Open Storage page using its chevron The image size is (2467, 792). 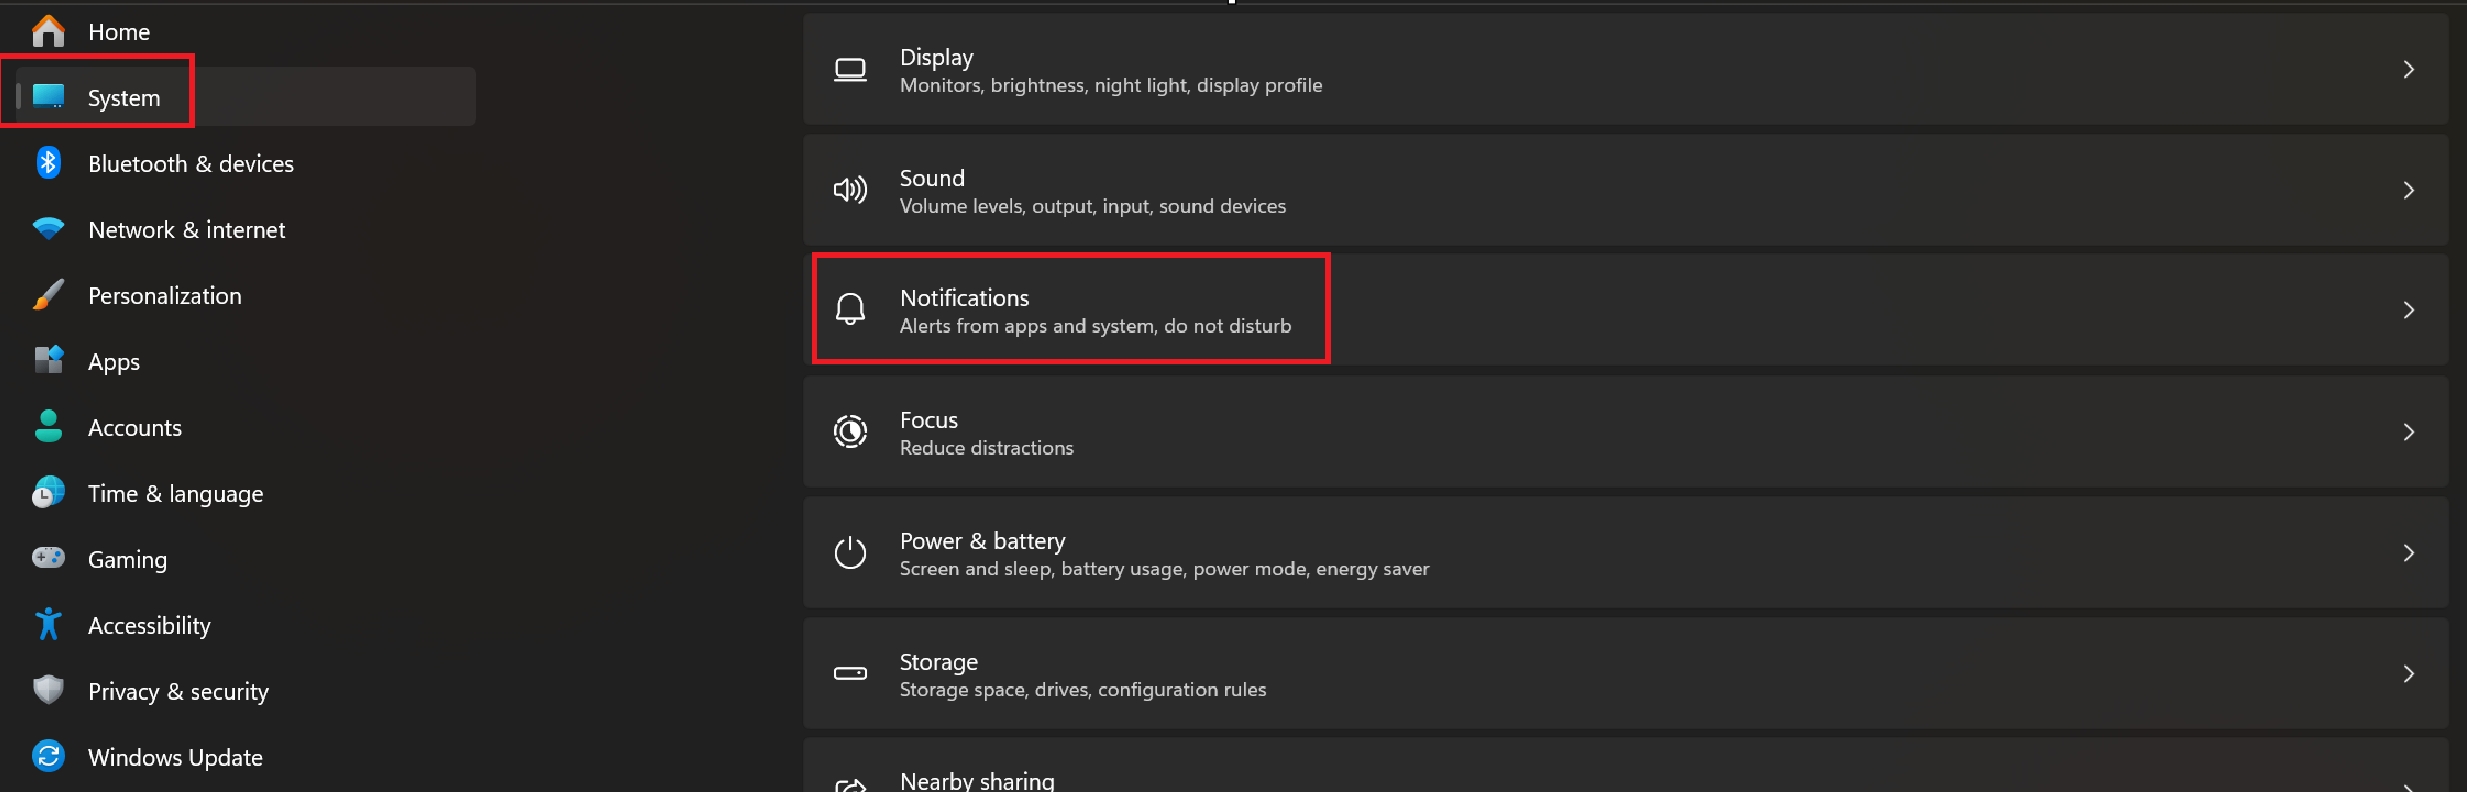2408,674
